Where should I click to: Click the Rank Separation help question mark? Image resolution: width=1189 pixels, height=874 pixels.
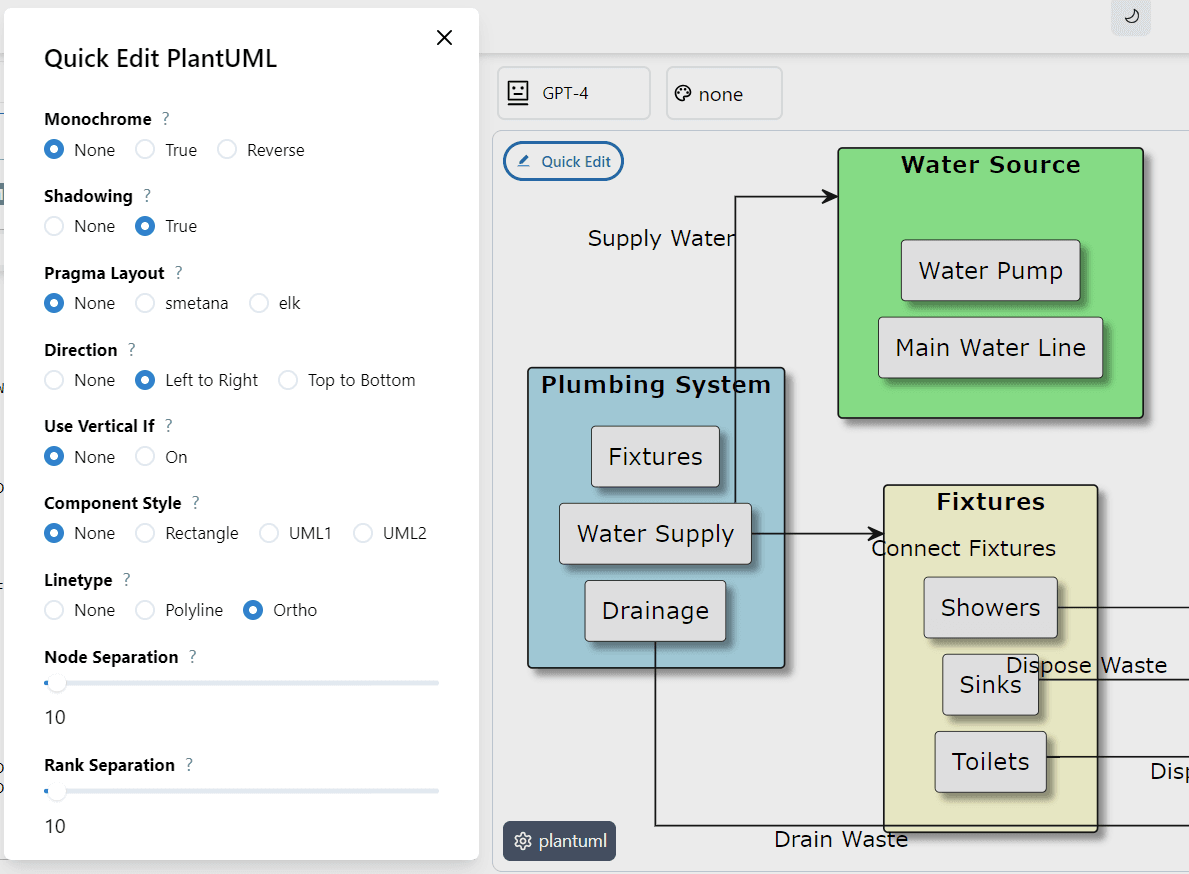coord(189,764)
